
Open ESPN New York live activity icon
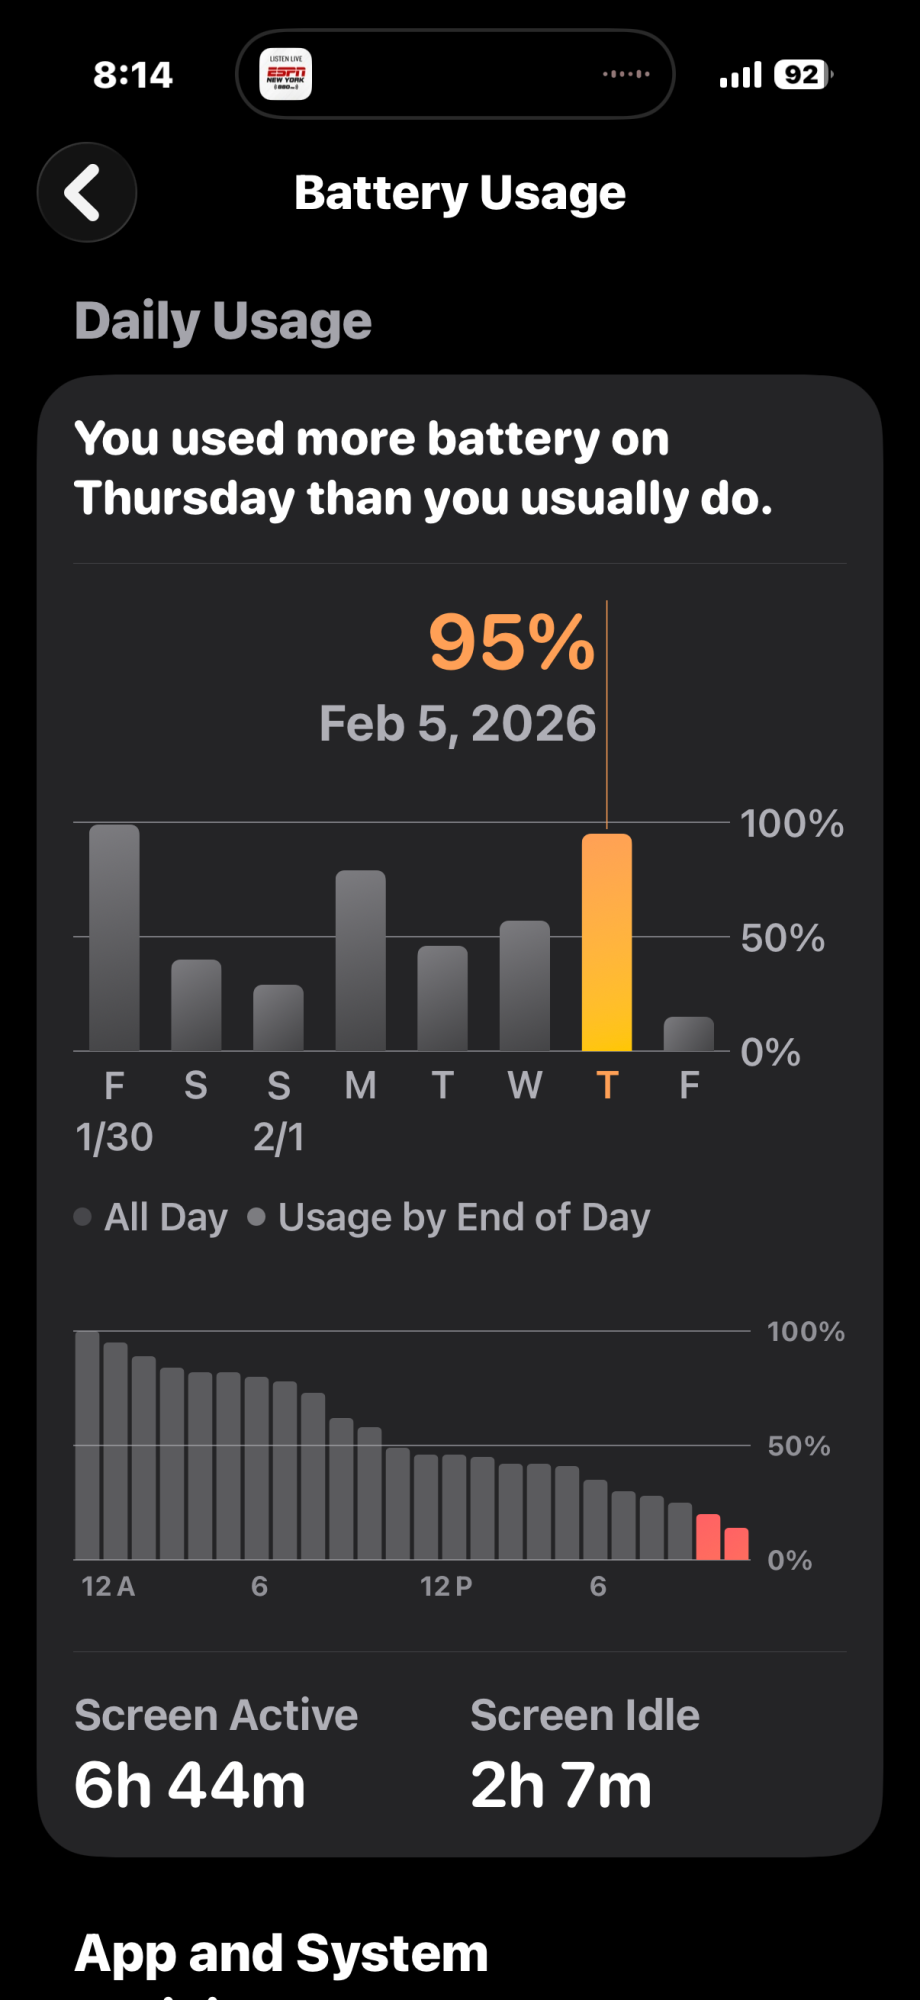point(285,74)
